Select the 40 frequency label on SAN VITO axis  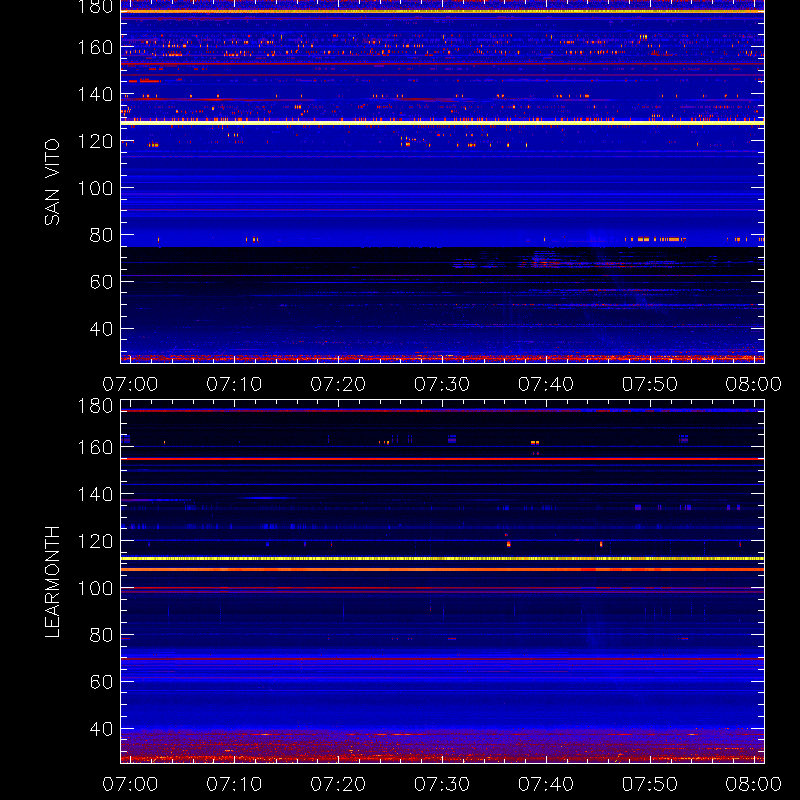[x=101, y=329]
